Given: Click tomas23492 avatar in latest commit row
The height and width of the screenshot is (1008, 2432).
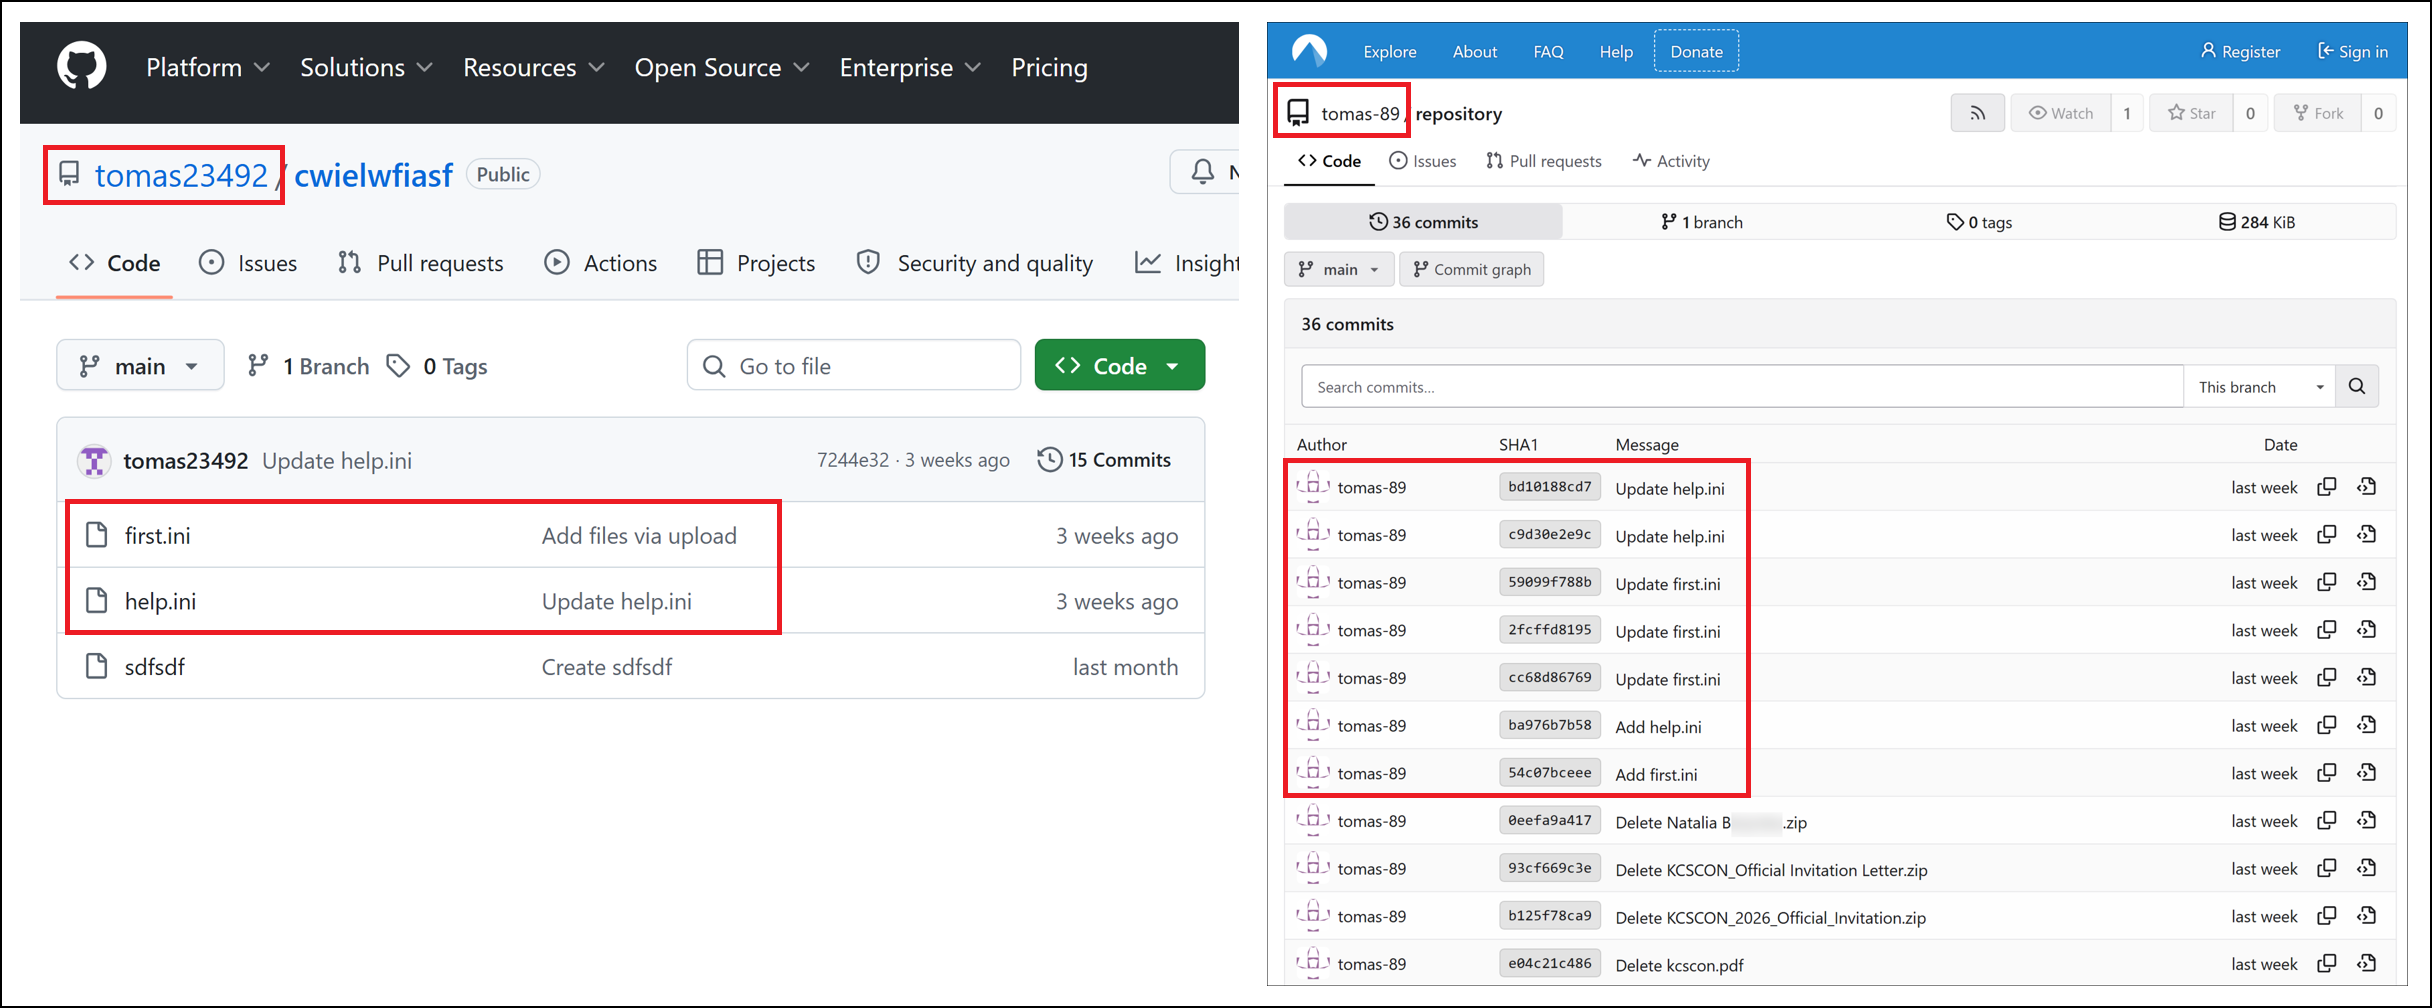Looking at the screenshot, I should click(x=94, y=460).
